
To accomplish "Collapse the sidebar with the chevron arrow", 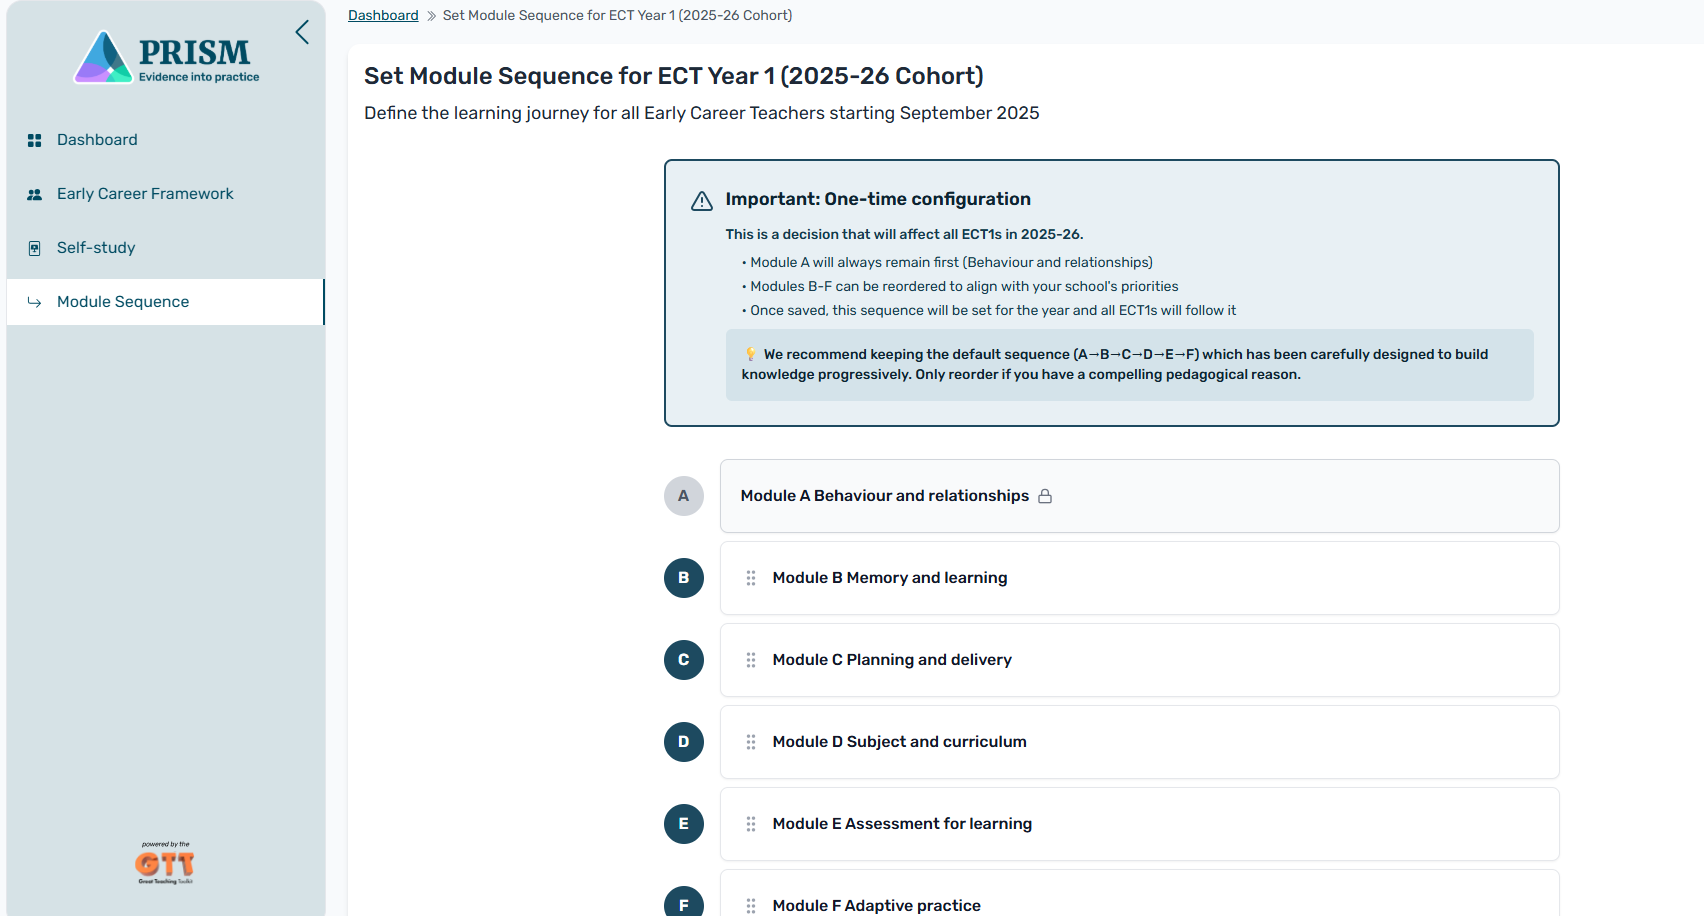I will click(x=302, y=32).
